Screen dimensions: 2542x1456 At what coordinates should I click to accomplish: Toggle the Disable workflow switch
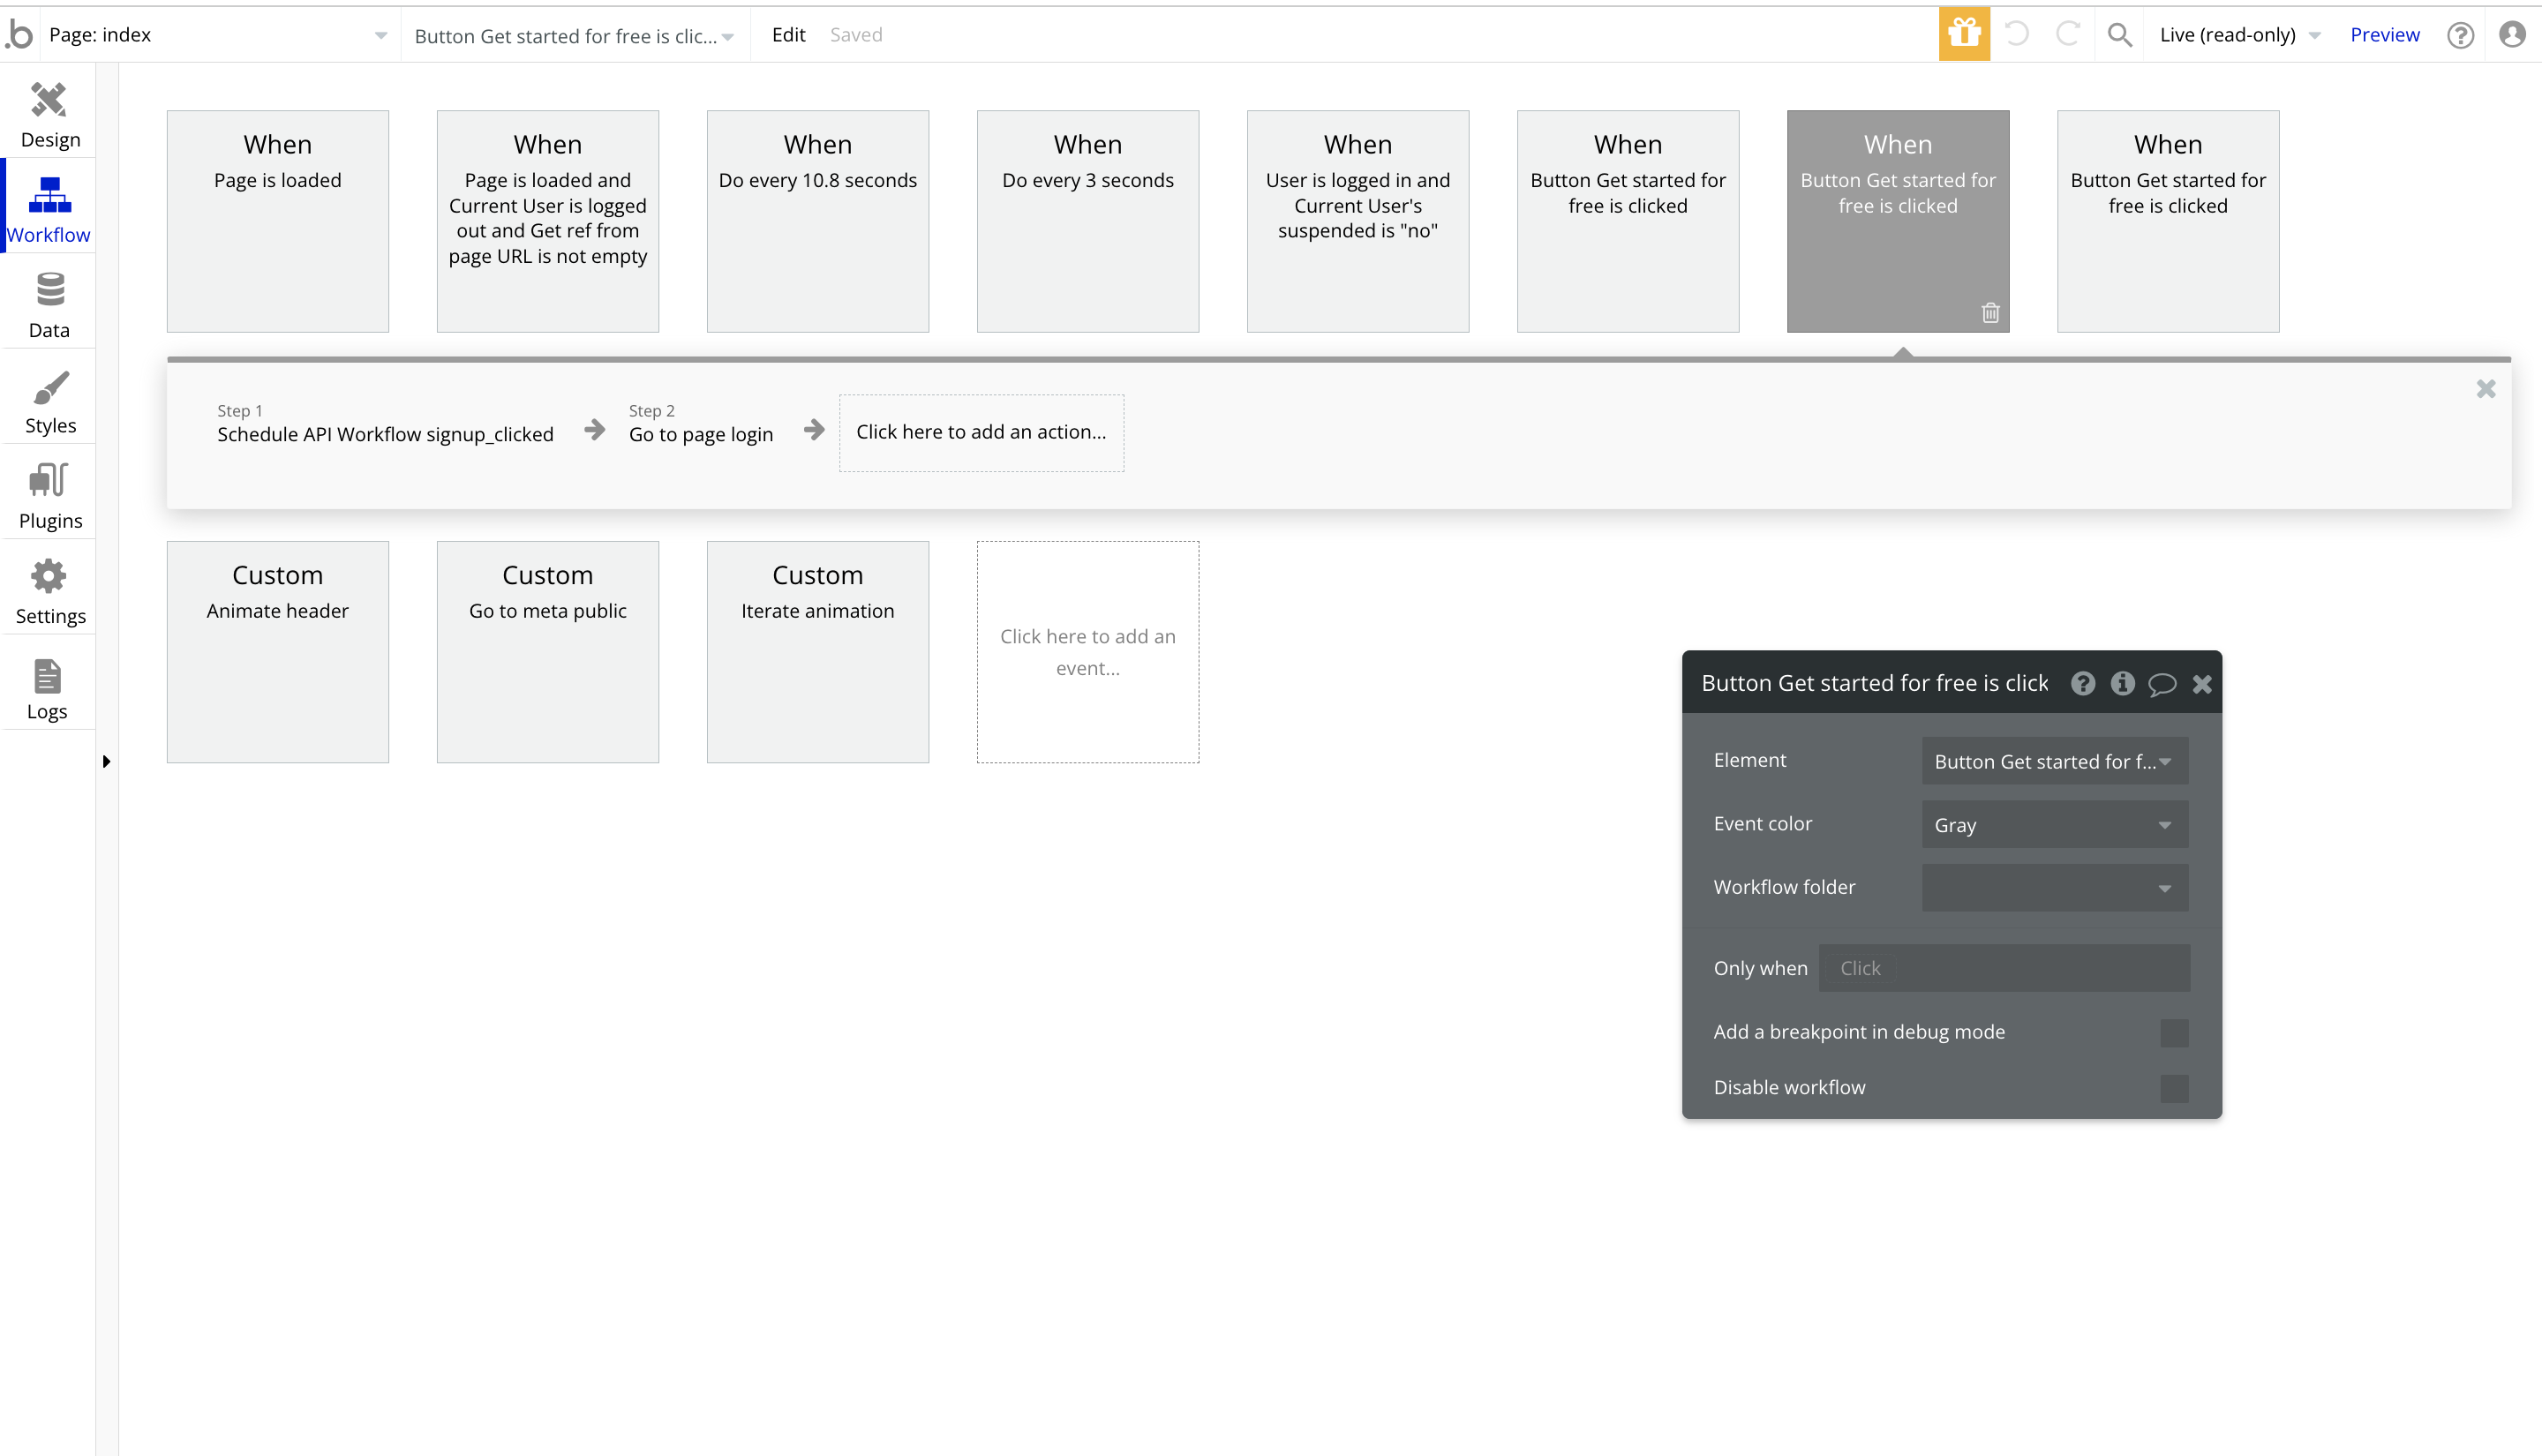pos(2174,1086)
